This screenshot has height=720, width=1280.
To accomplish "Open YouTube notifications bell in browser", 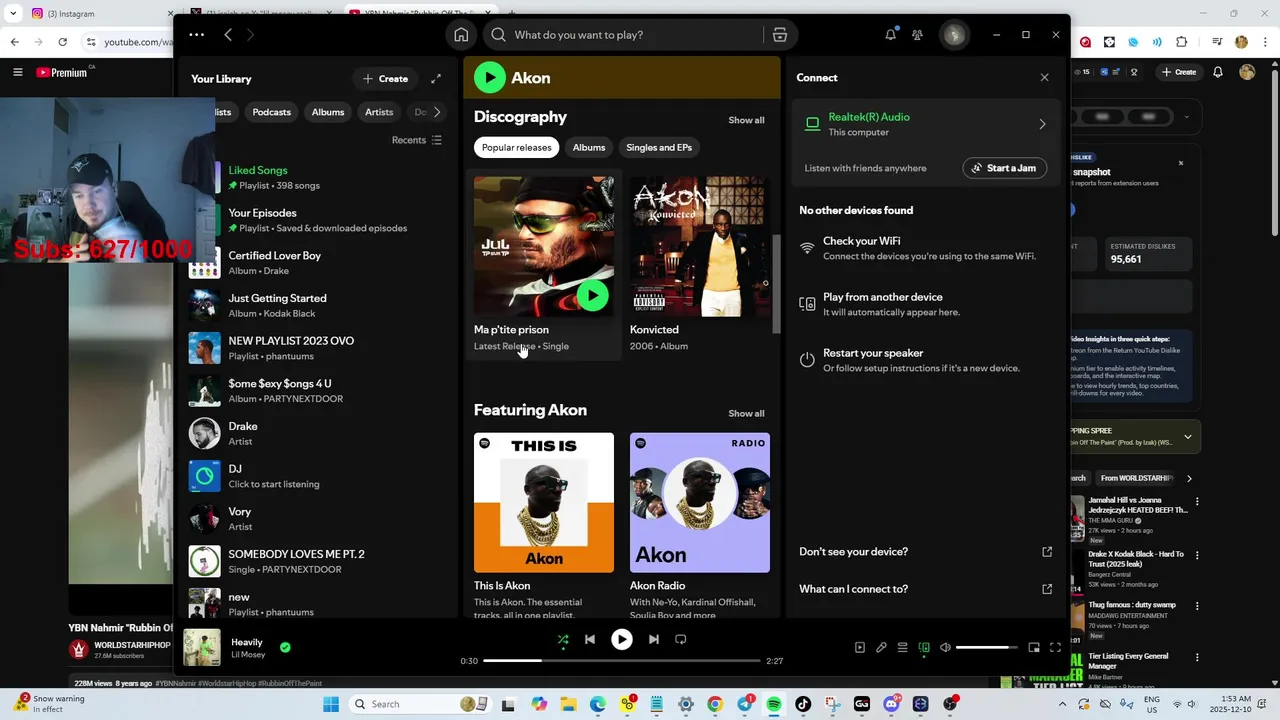I will tap(1218, 72).
